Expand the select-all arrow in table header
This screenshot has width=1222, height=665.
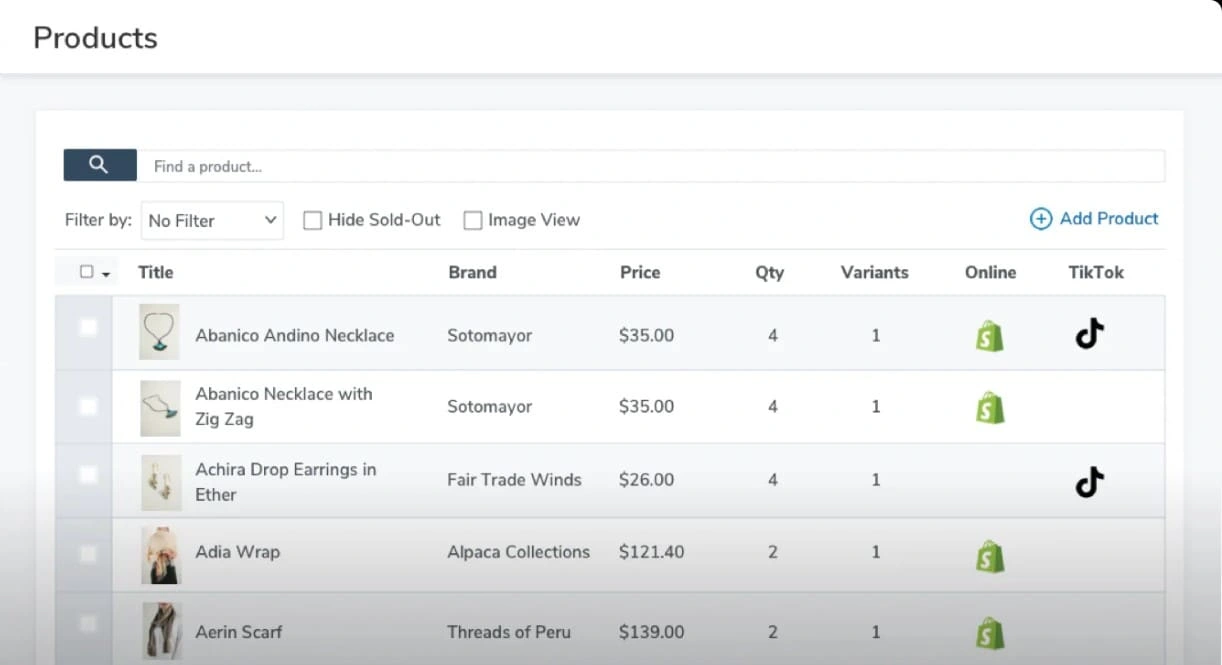pyautogui.click(x=106, y=273)
